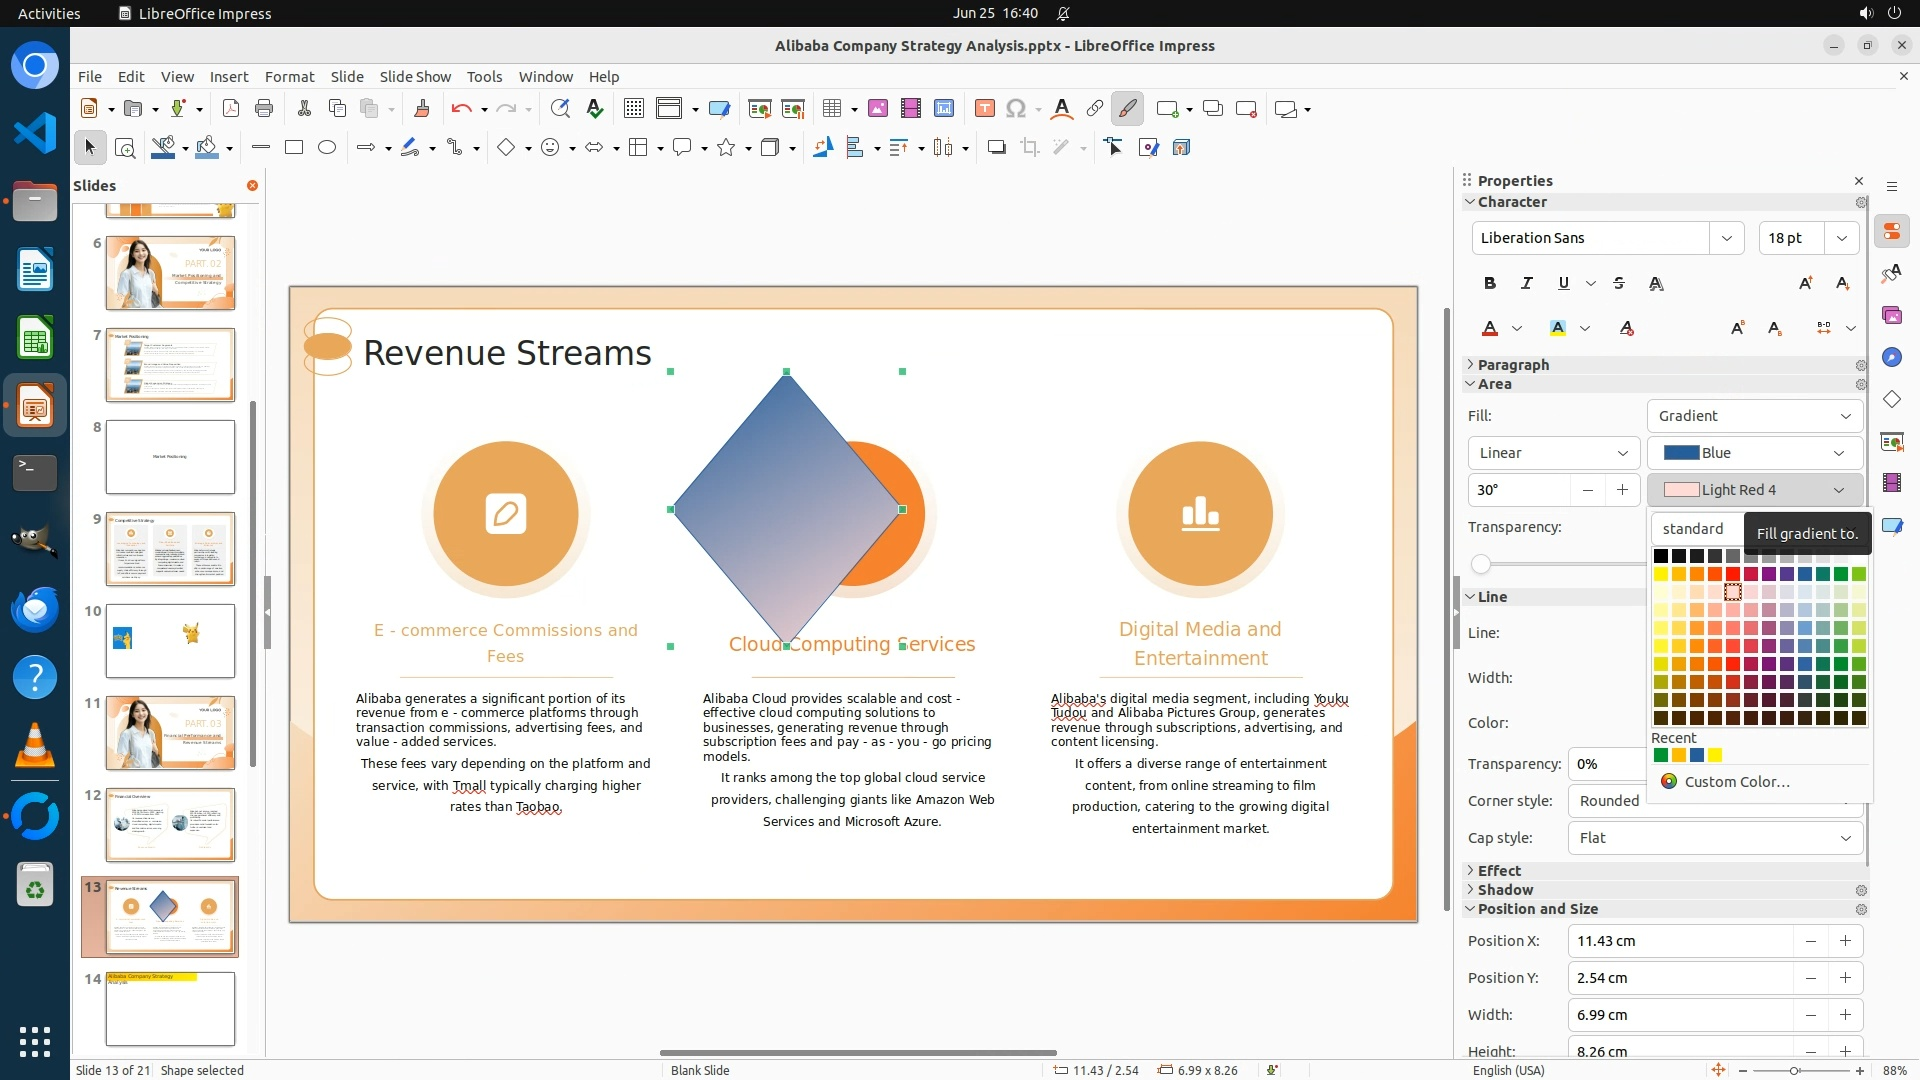Click the Shadow toggle icon in toolbar
Viewport: 1920px width, 1080px height.
(996, 148)
